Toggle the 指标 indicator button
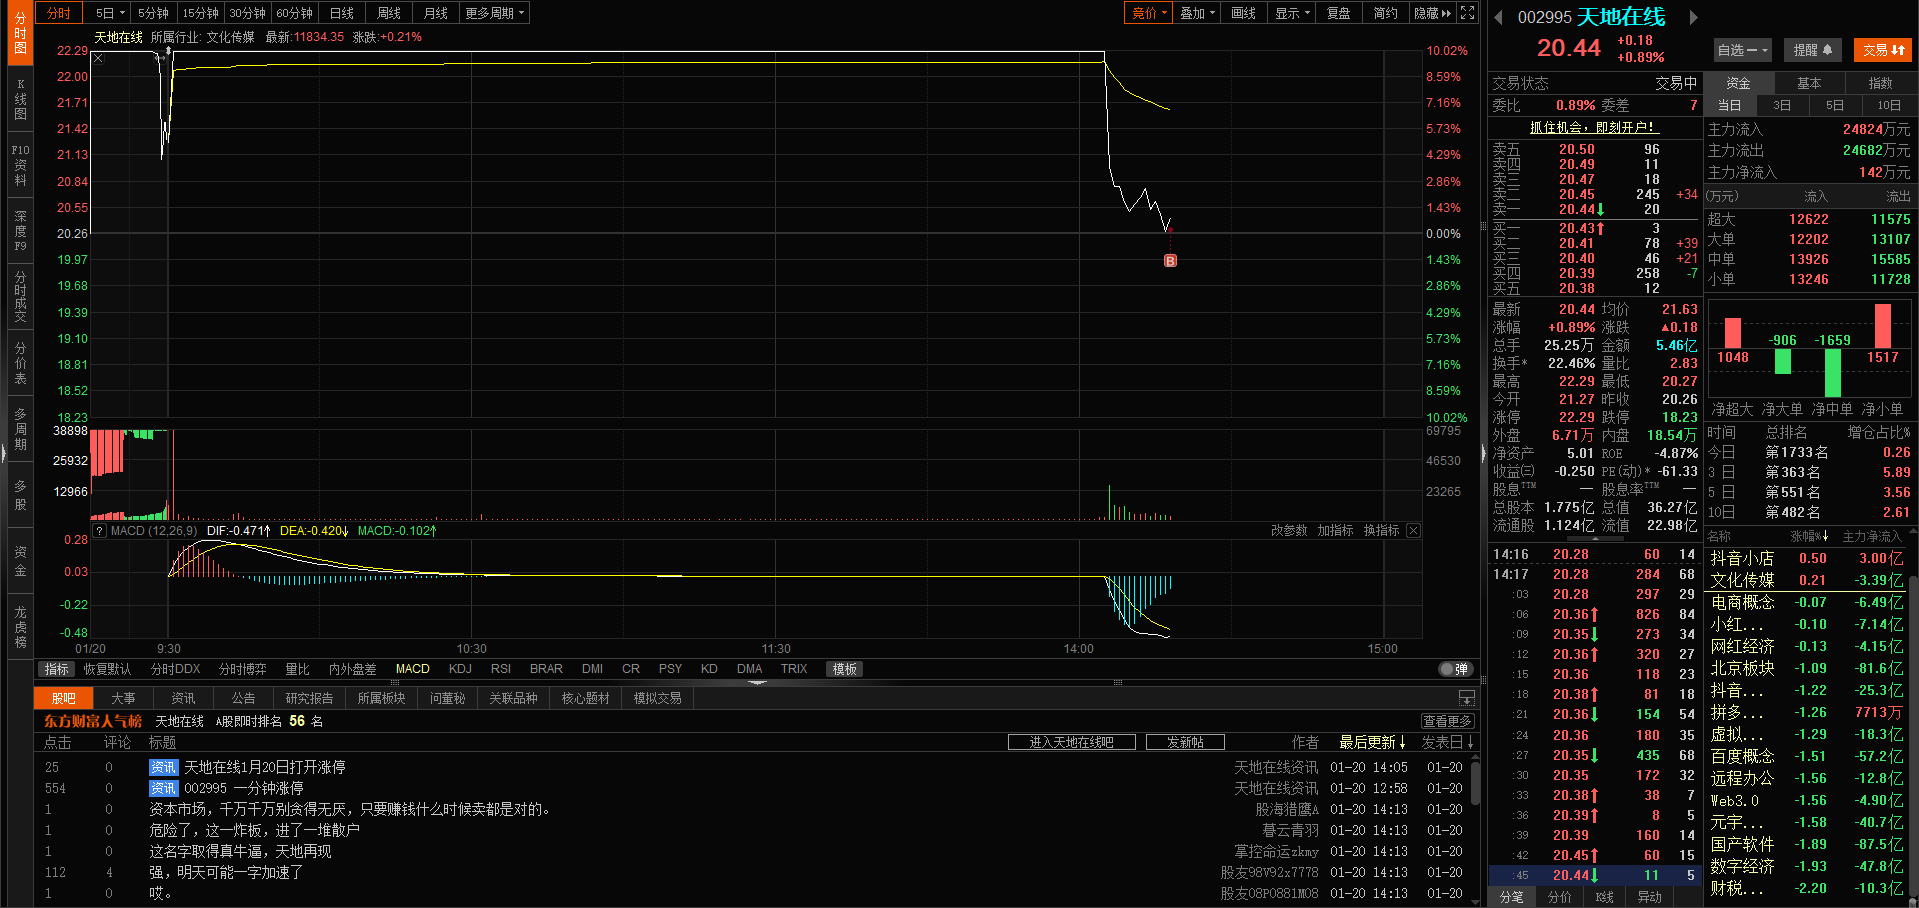The image size is (1919, 908). (x=57, y=669)
